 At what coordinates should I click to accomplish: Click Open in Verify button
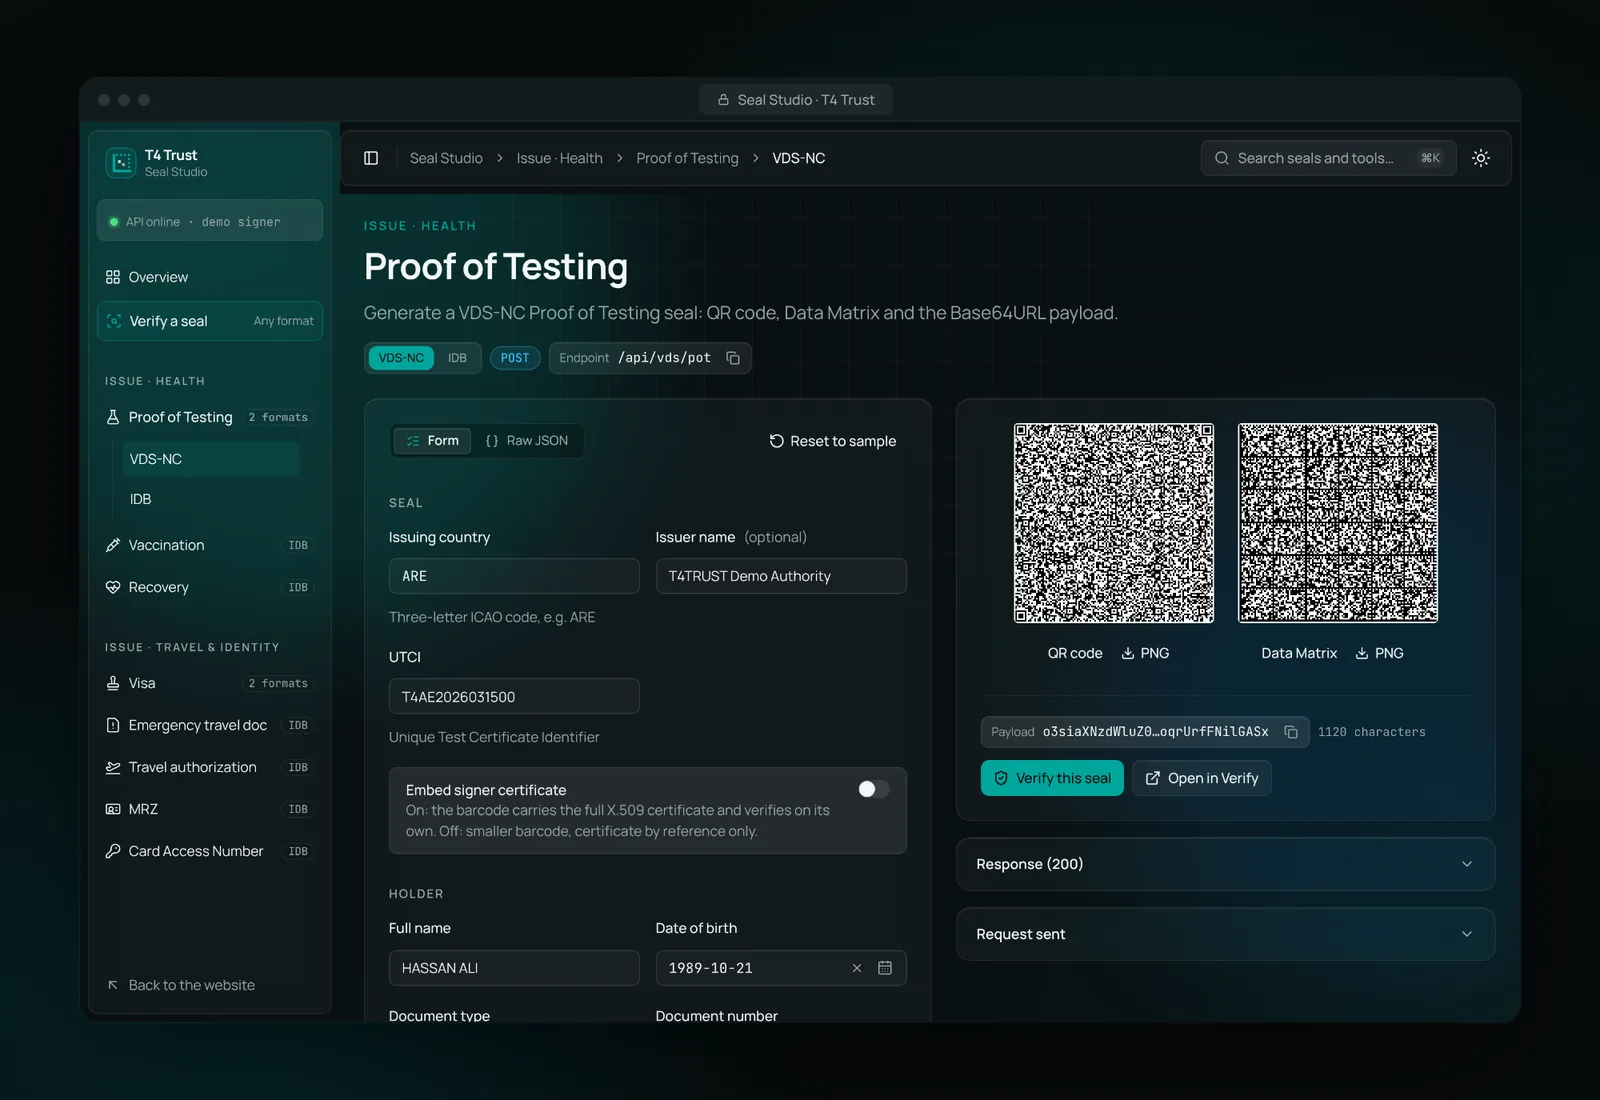point(1202,778)
